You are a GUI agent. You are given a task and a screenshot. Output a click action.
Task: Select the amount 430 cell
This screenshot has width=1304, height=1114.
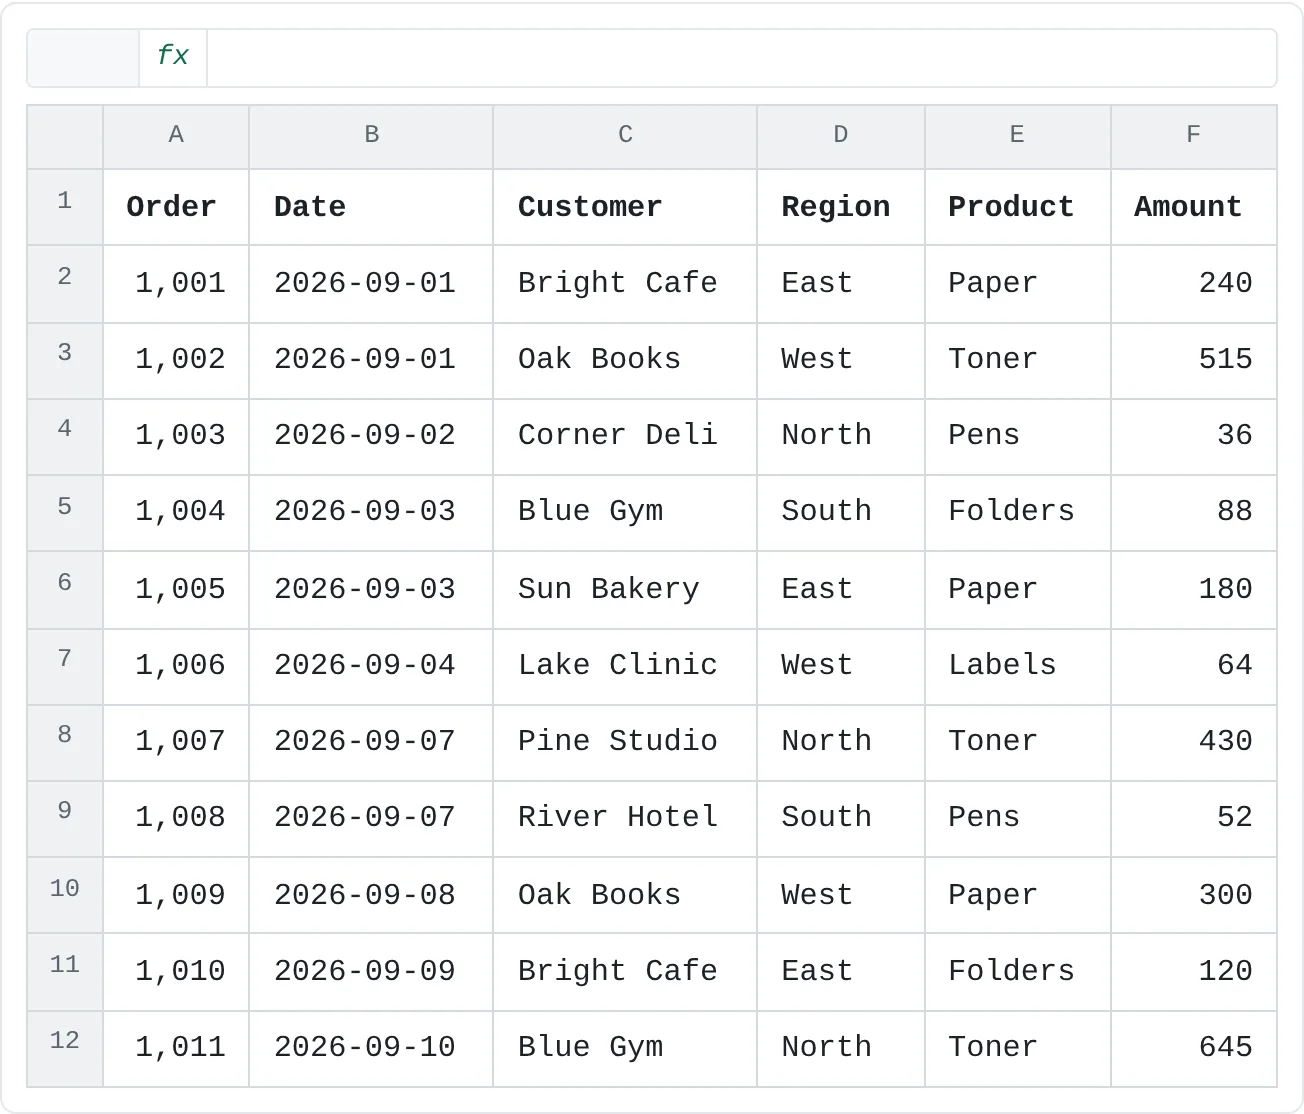(x=1194, y=743)
